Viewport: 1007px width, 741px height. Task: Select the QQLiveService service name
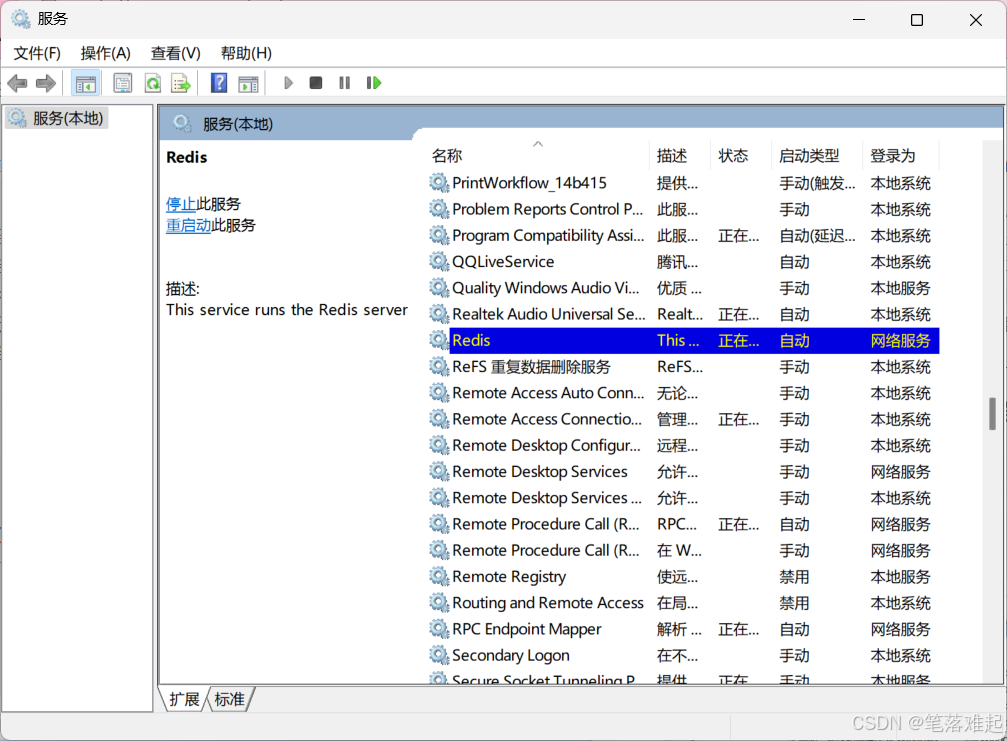pos(503,261)
